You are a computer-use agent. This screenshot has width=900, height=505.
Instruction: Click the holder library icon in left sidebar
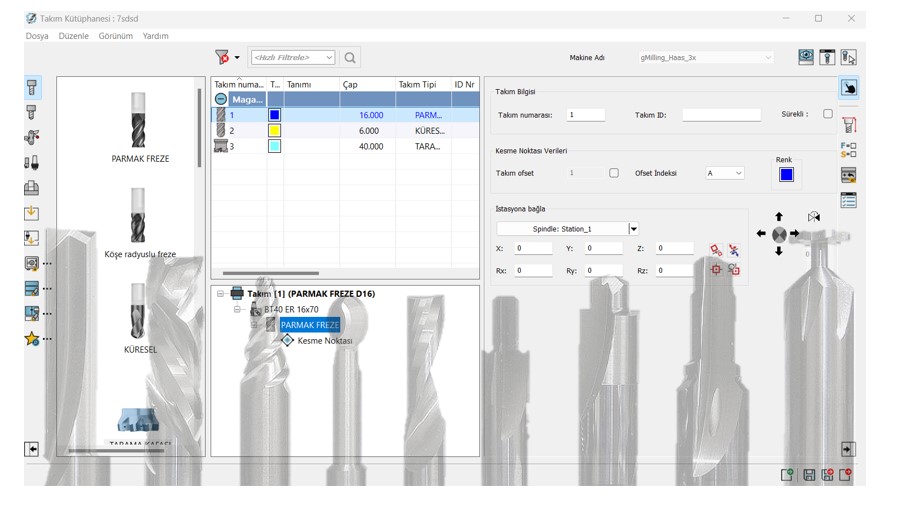pos(32,188)
